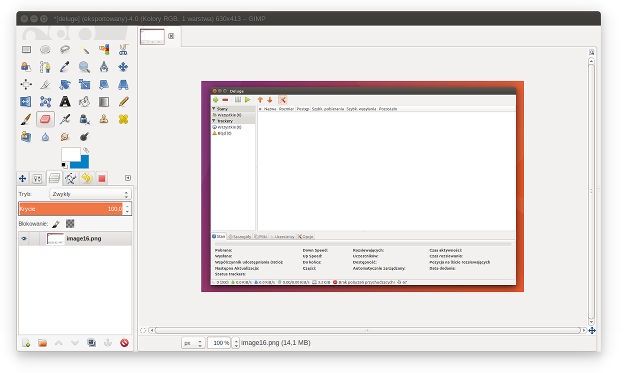This screenshot has height=373, width=630.
Task: Select the Free Select lasso tool
Action: pos(65,49)
